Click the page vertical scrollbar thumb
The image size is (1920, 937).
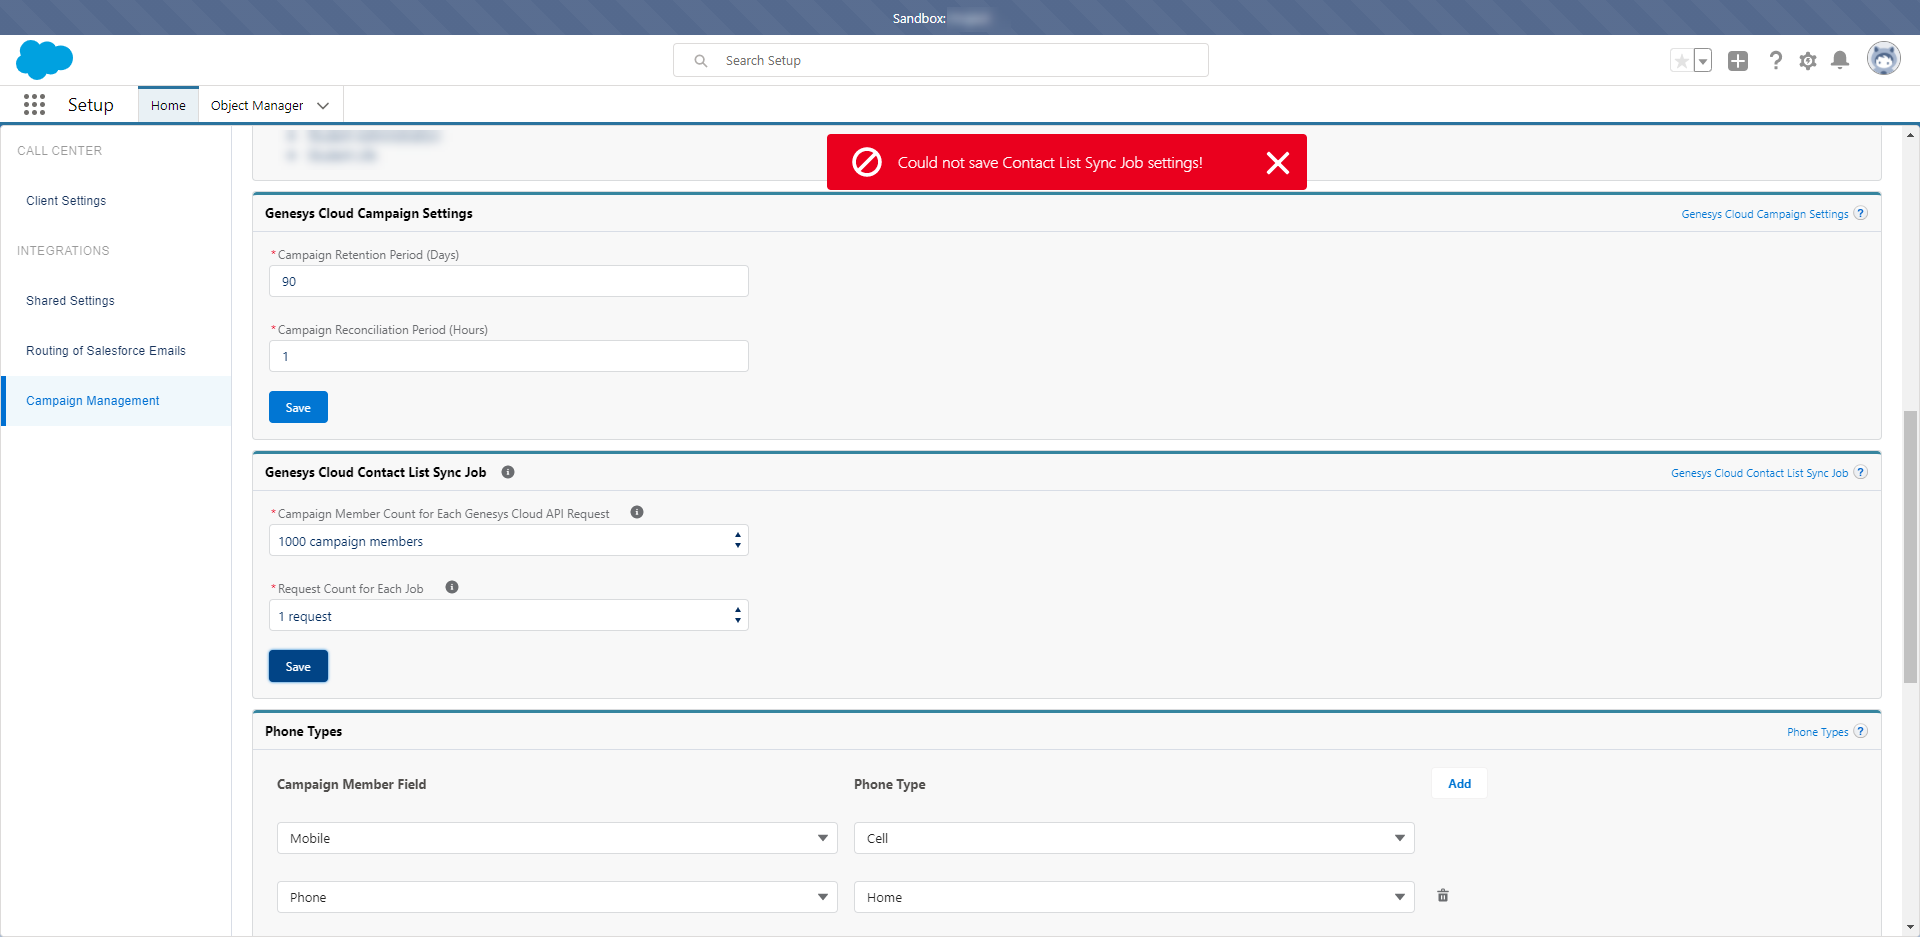[1911, 546]
